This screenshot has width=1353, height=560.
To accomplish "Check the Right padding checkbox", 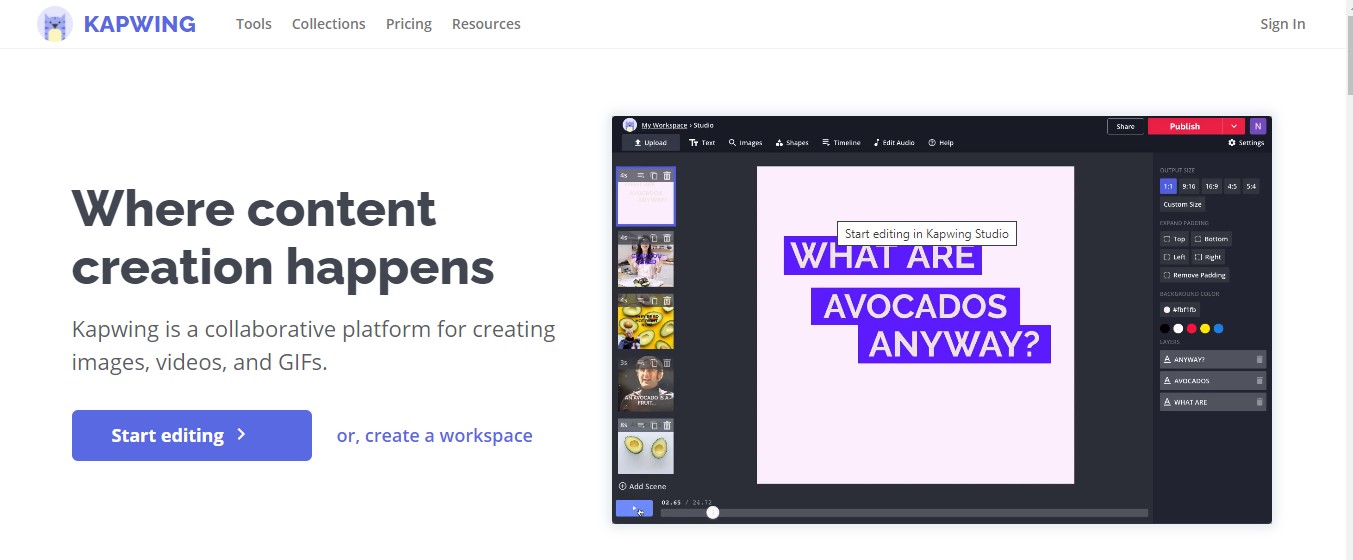I will 1198,257.
